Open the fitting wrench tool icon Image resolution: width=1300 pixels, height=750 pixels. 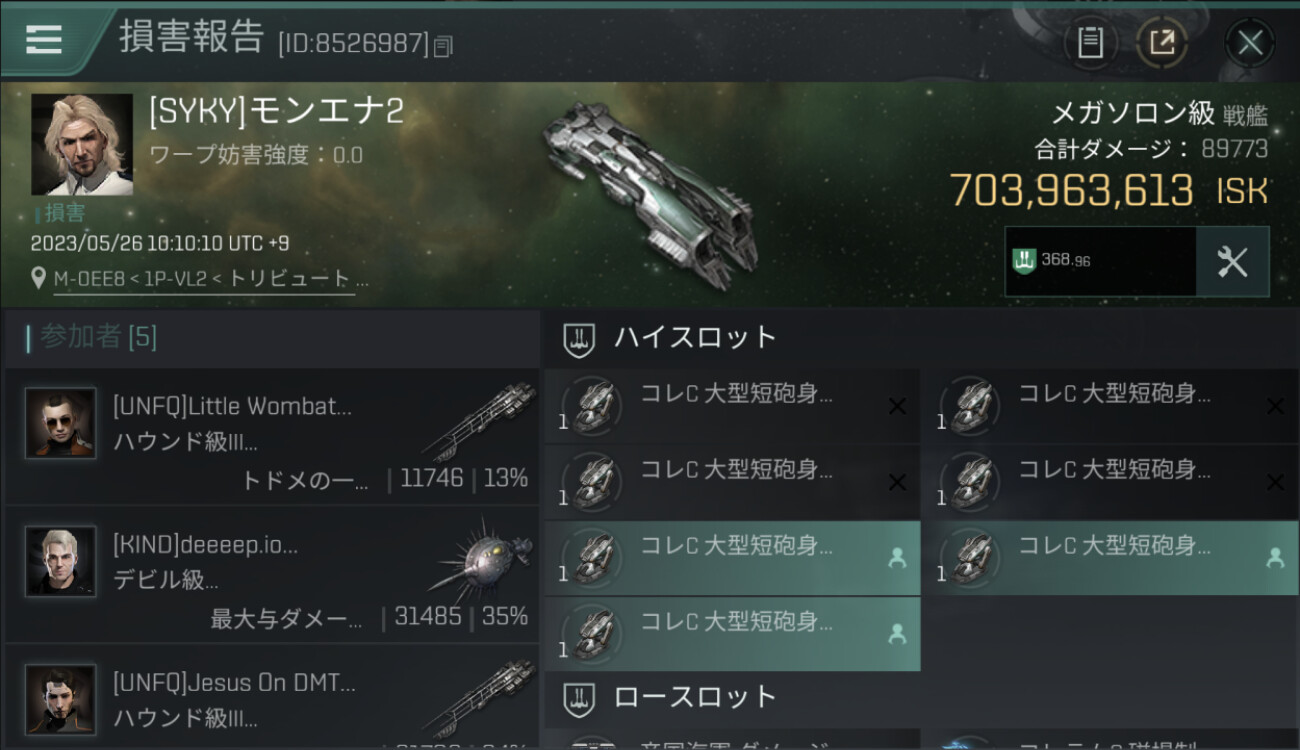coord(1232,262)
